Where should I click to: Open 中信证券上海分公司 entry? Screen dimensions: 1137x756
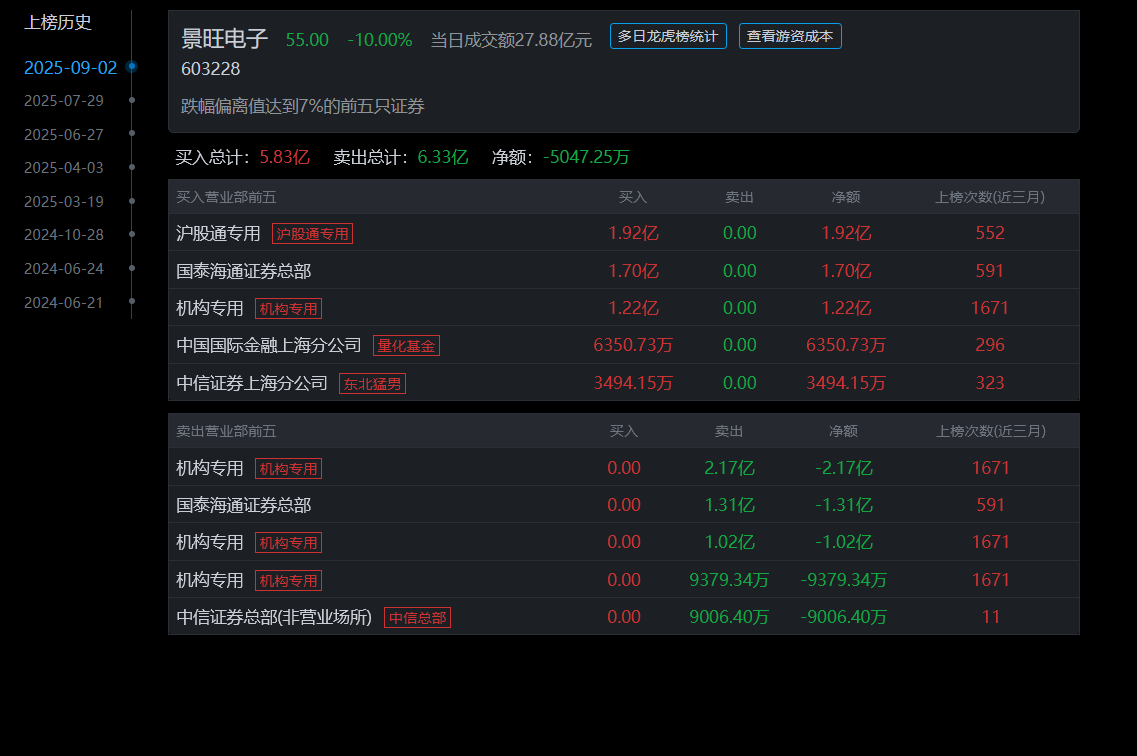(252, 383)
